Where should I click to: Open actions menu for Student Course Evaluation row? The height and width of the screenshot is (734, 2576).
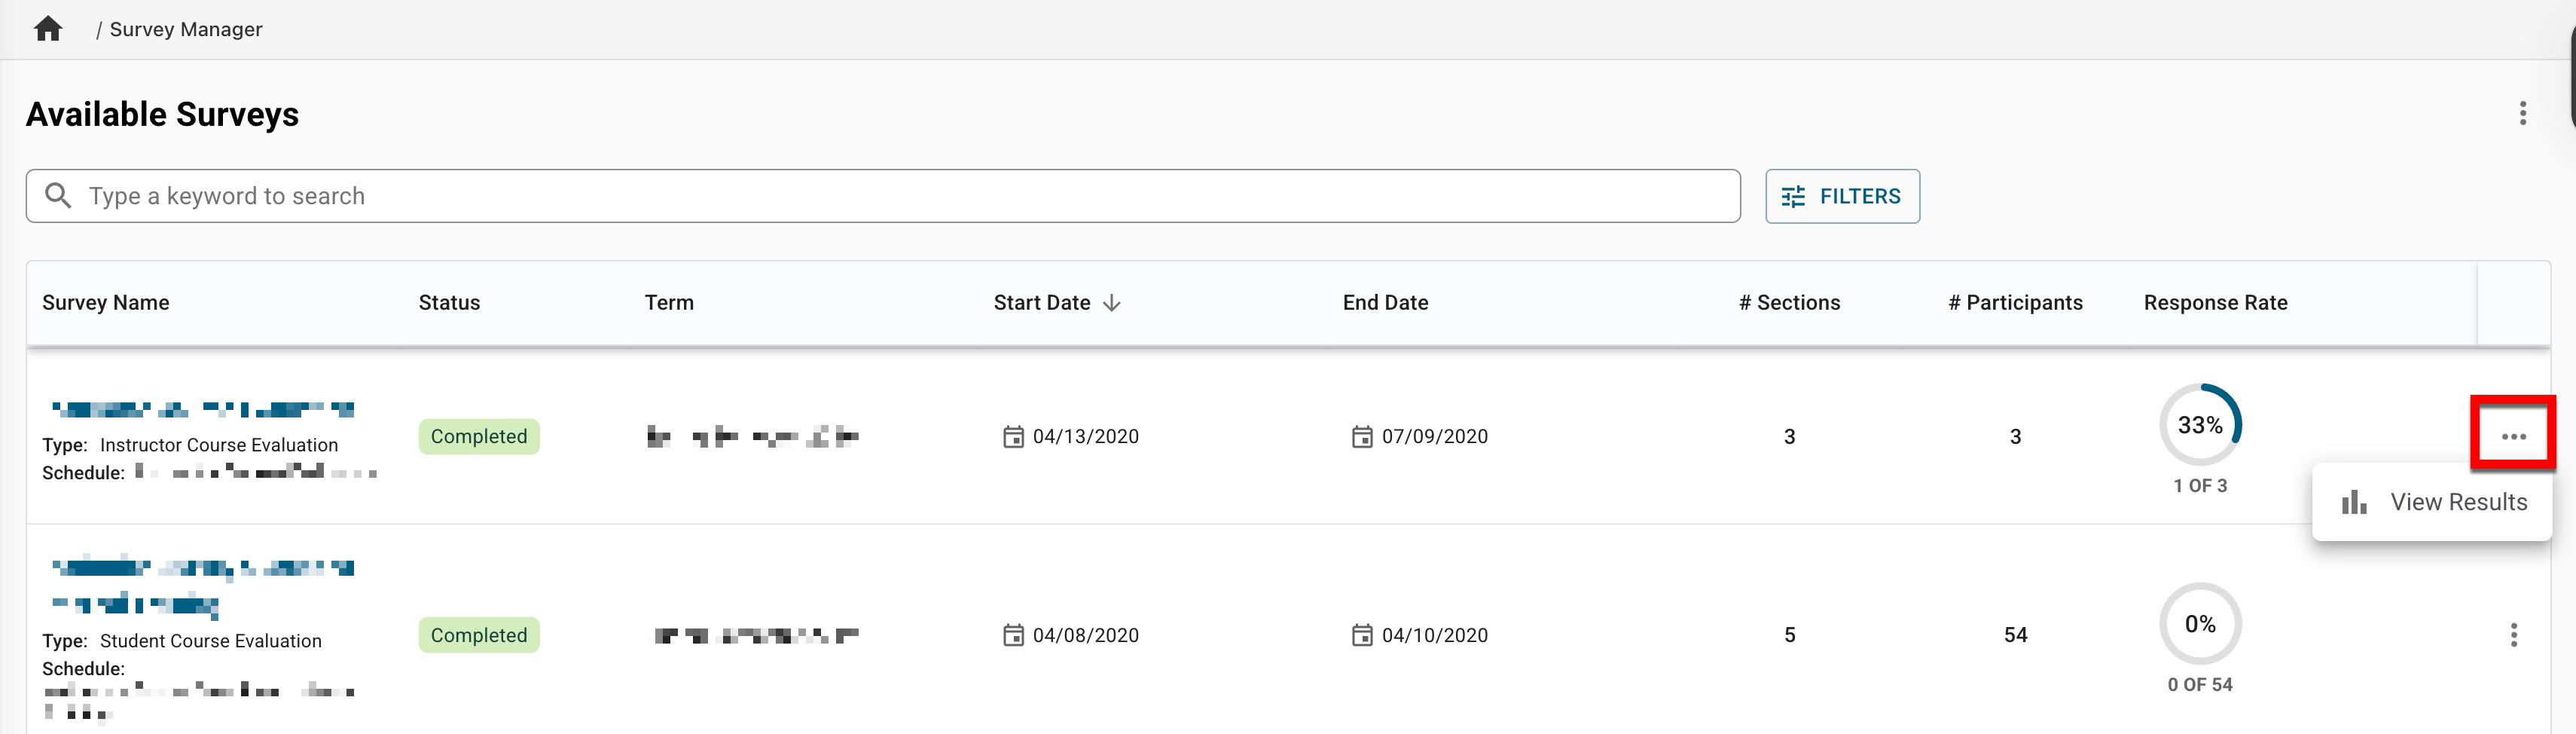pyautogui.click(x=2513, y=635)
